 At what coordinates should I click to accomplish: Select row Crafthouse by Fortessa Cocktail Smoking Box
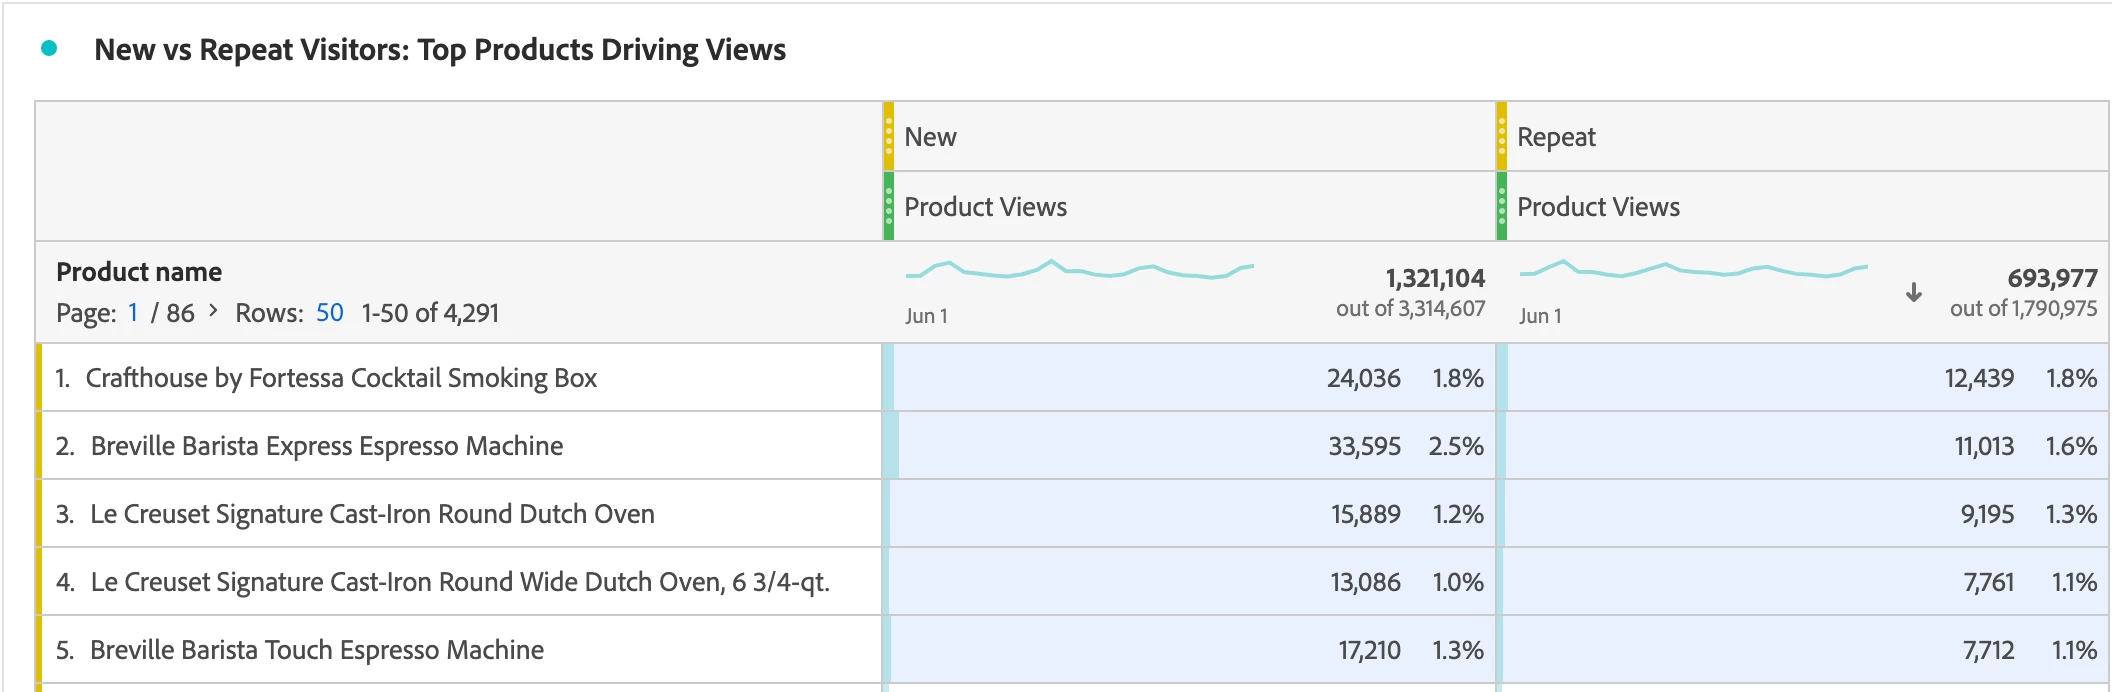[459, 377]
